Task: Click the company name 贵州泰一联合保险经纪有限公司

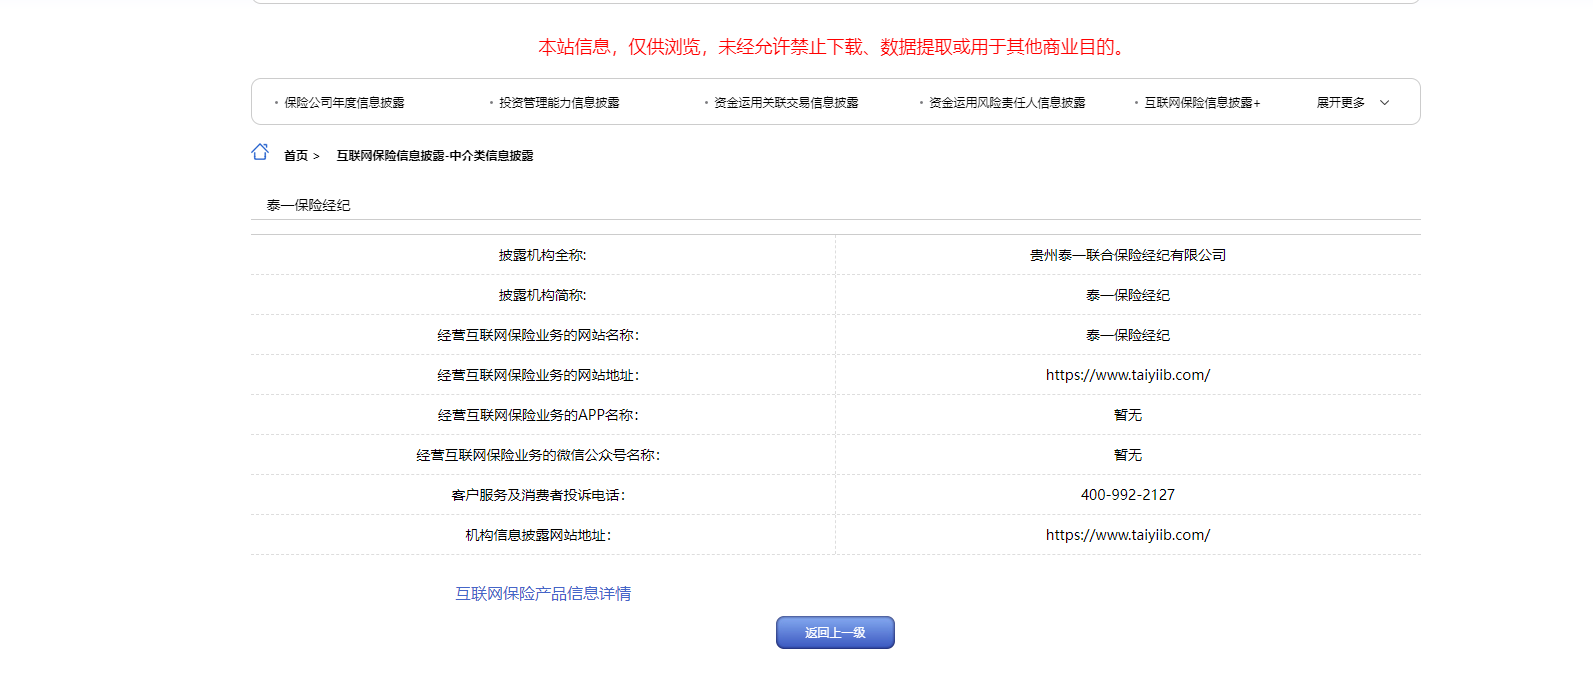Action: pos(1127,255)
